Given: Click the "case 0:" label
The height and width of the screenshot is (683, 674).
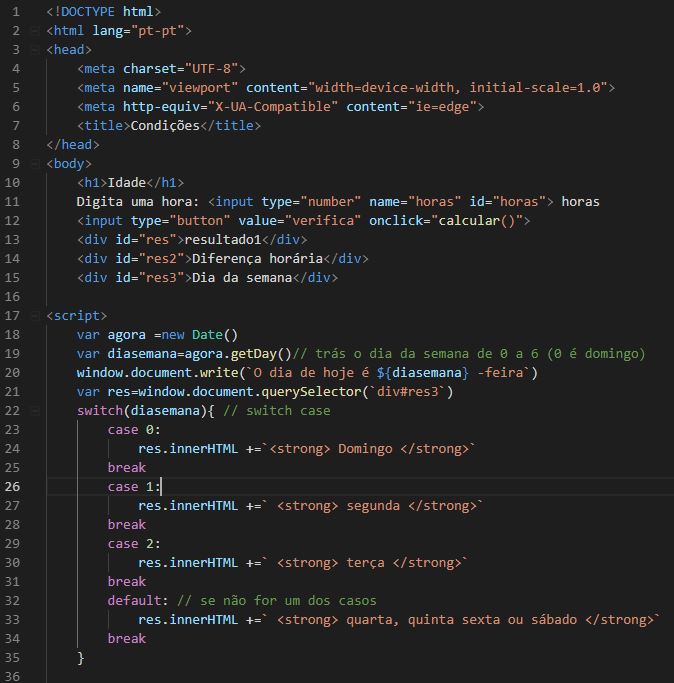Looking at the screenshot, I should [x=134, y=430].
